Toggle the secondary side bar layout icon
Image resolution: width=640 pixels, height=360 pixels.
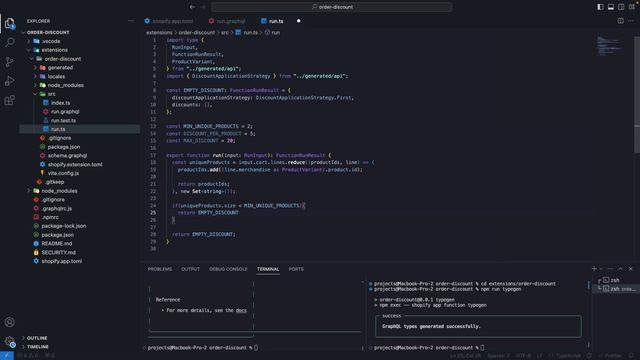621,7
